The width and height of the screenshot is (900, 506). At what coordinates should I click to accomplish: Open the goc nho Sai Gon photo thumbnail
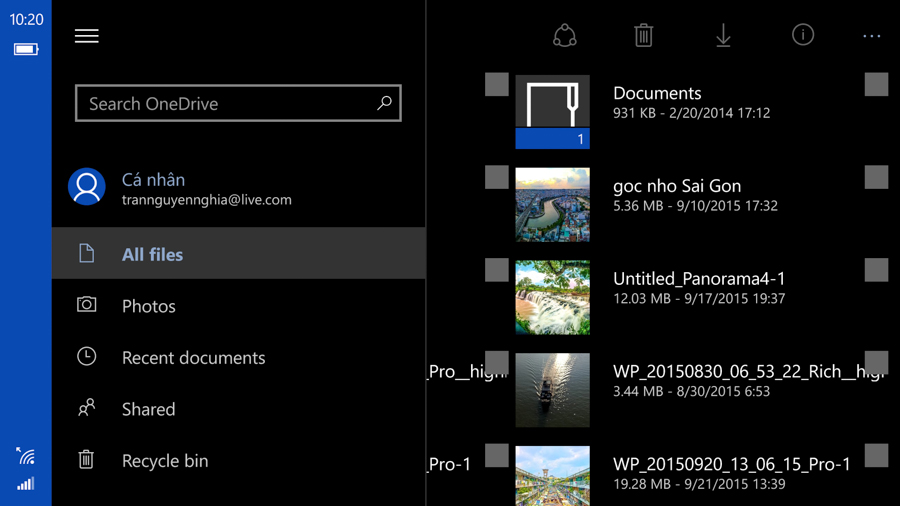[x=552, y=205]
